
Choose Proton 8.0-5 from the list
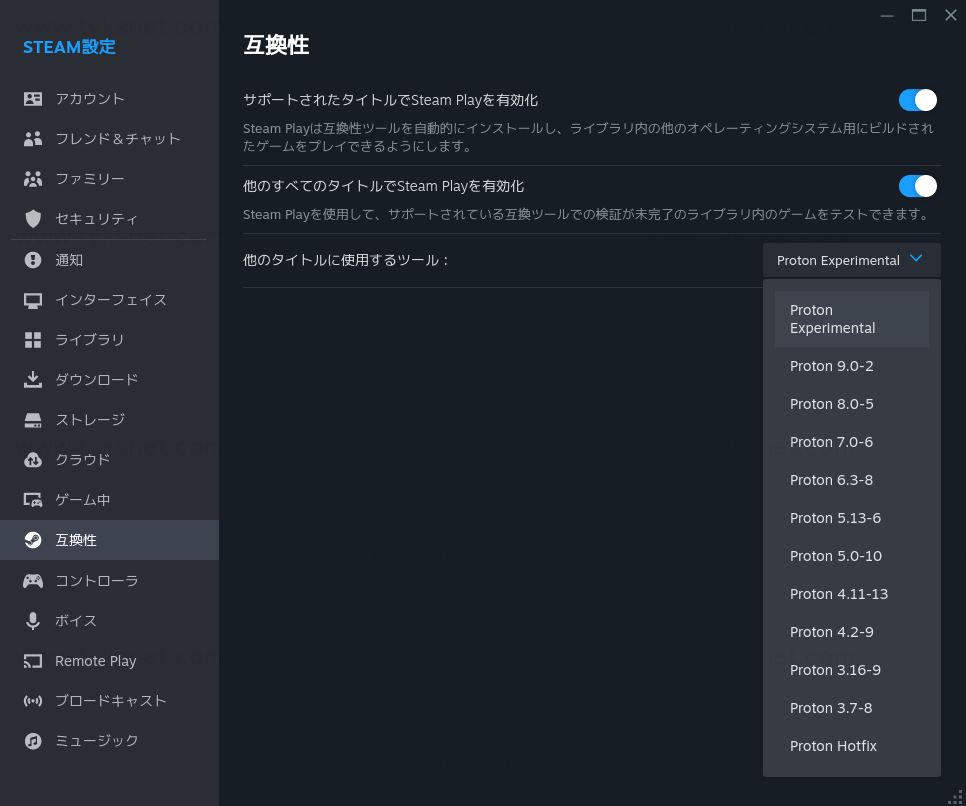click(851, 404)
